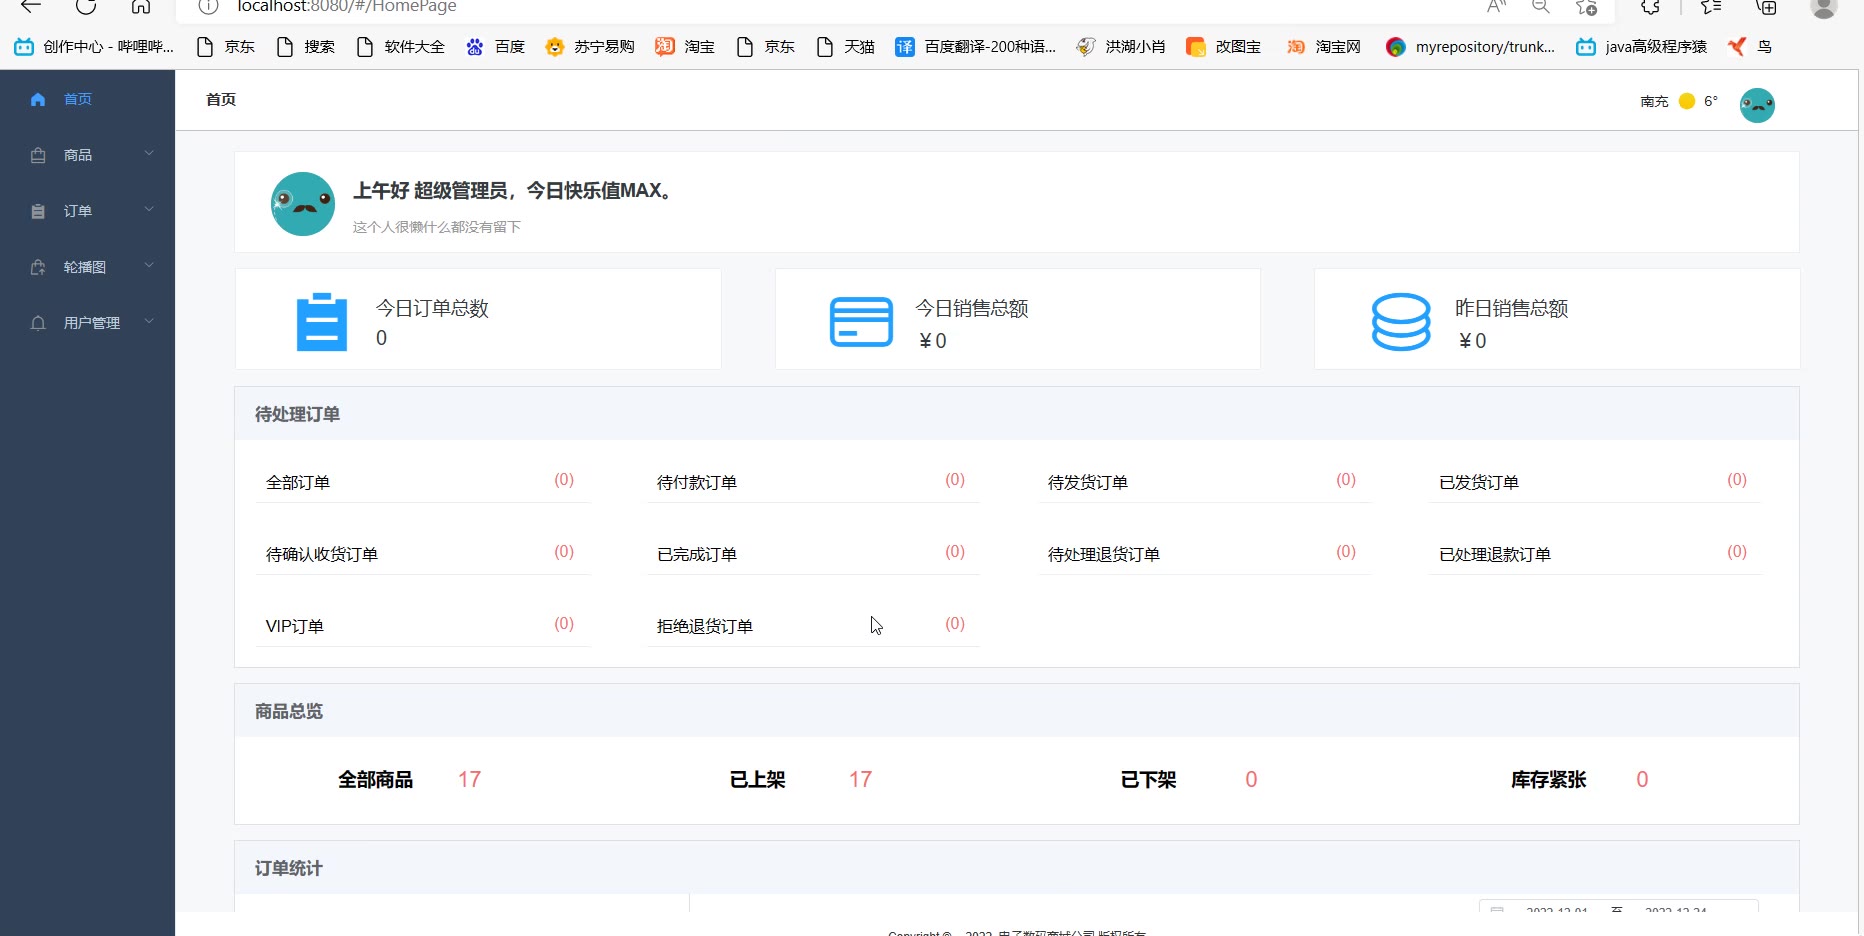Click the 轮播图 sidebar icon

coord(38,267)
